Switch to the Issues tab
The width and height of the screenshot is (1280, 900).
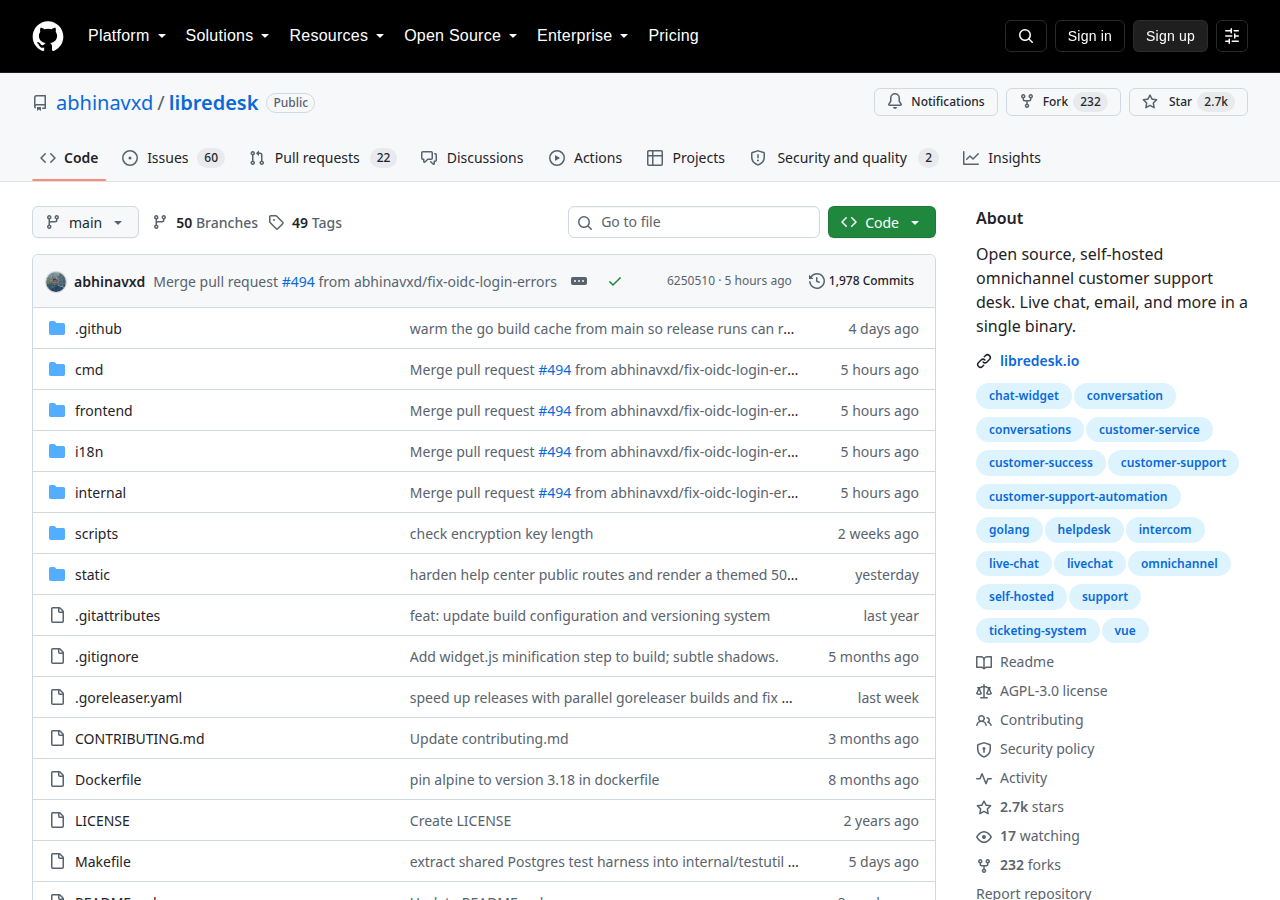tap(173, 158)
